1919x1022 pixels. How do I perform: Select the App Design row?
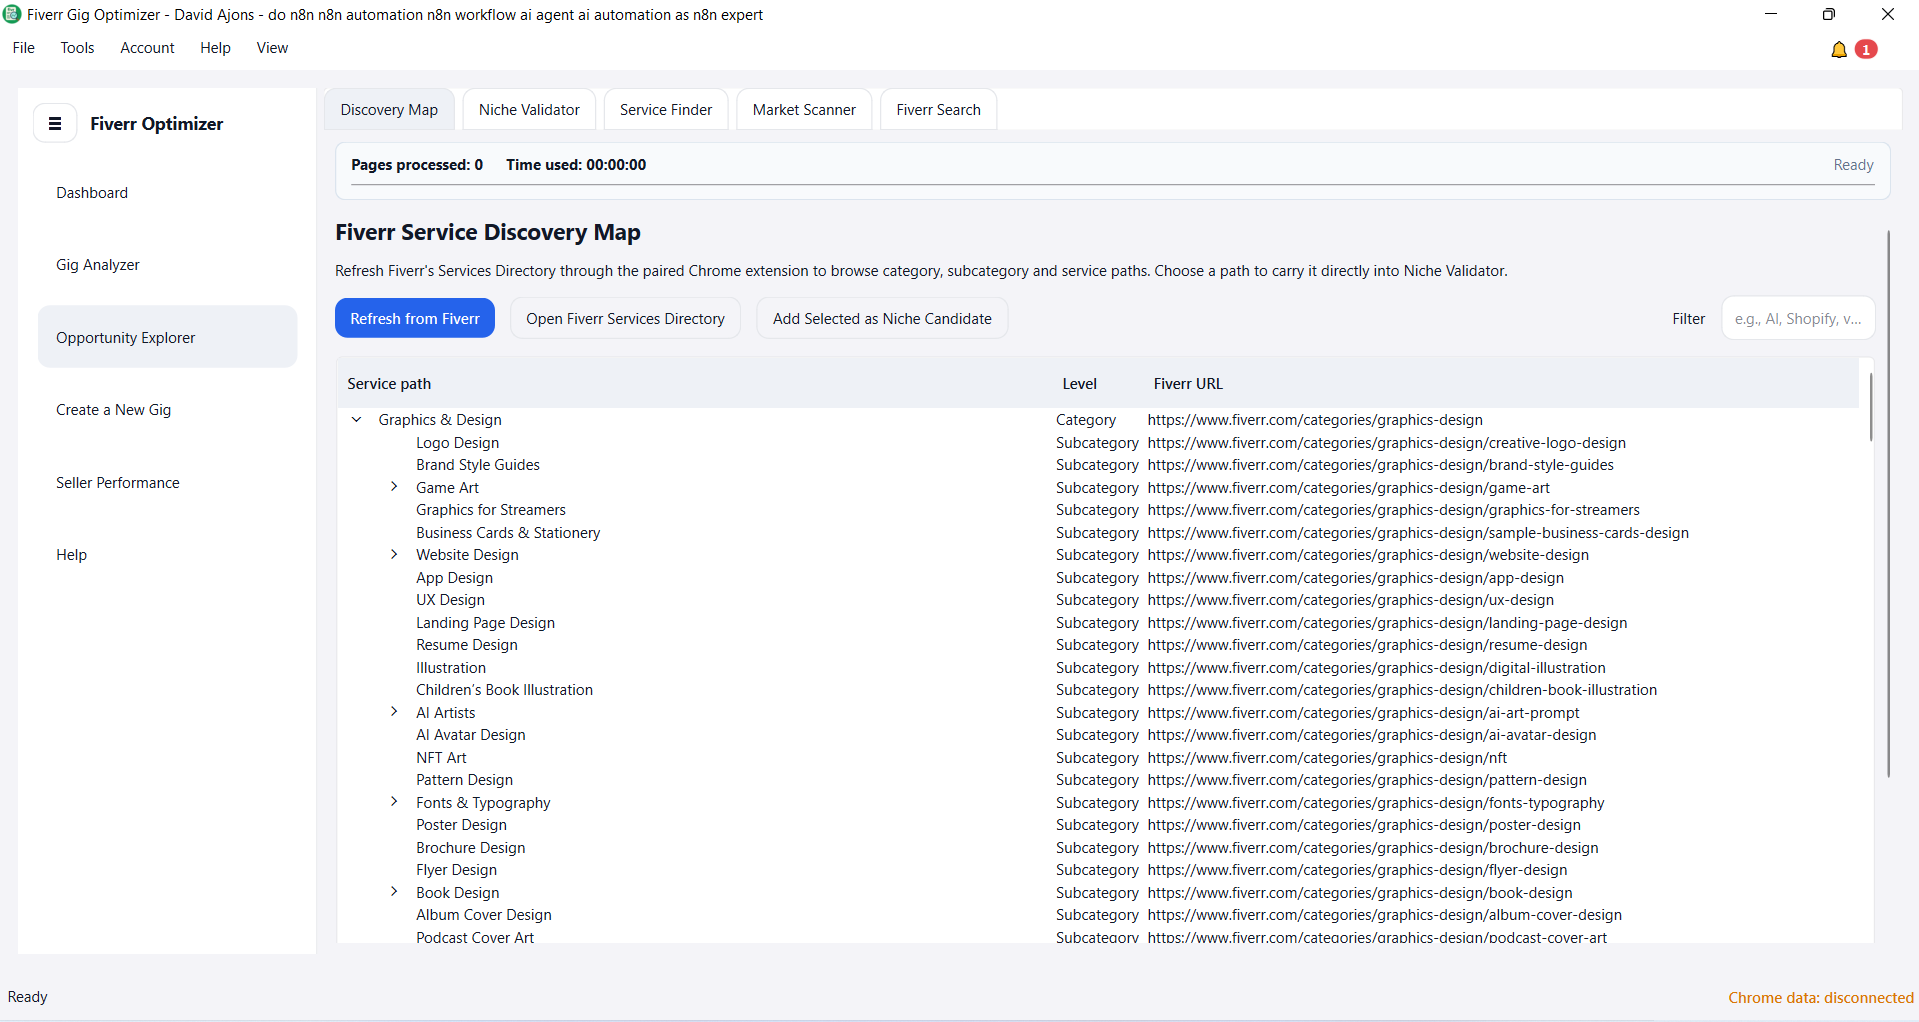pyautogui.click(x=1098, y=578)
